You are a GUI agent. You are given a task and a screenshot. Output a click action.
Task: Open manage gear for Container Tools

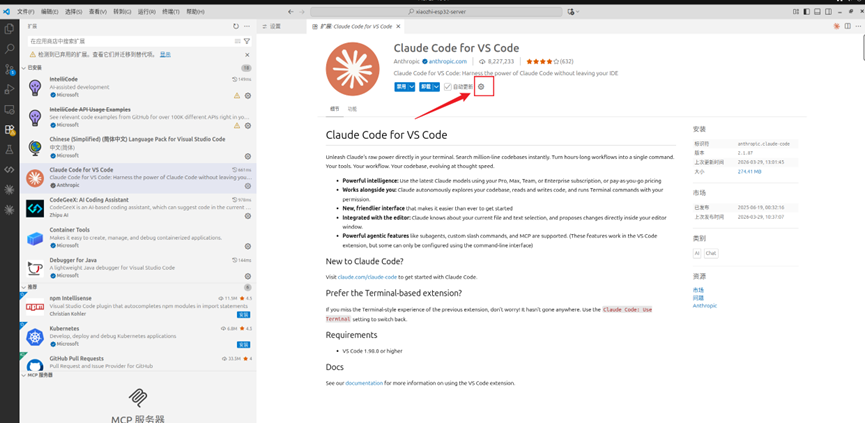click(x=248, y=246)
